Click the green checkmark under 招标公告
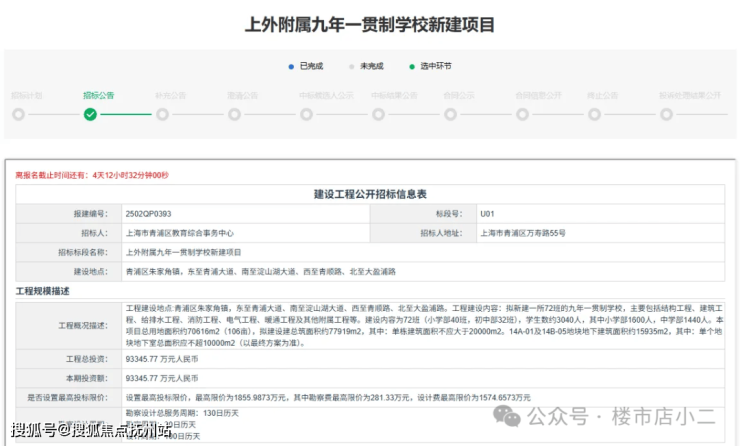740x446 pixels. [91, 114]
